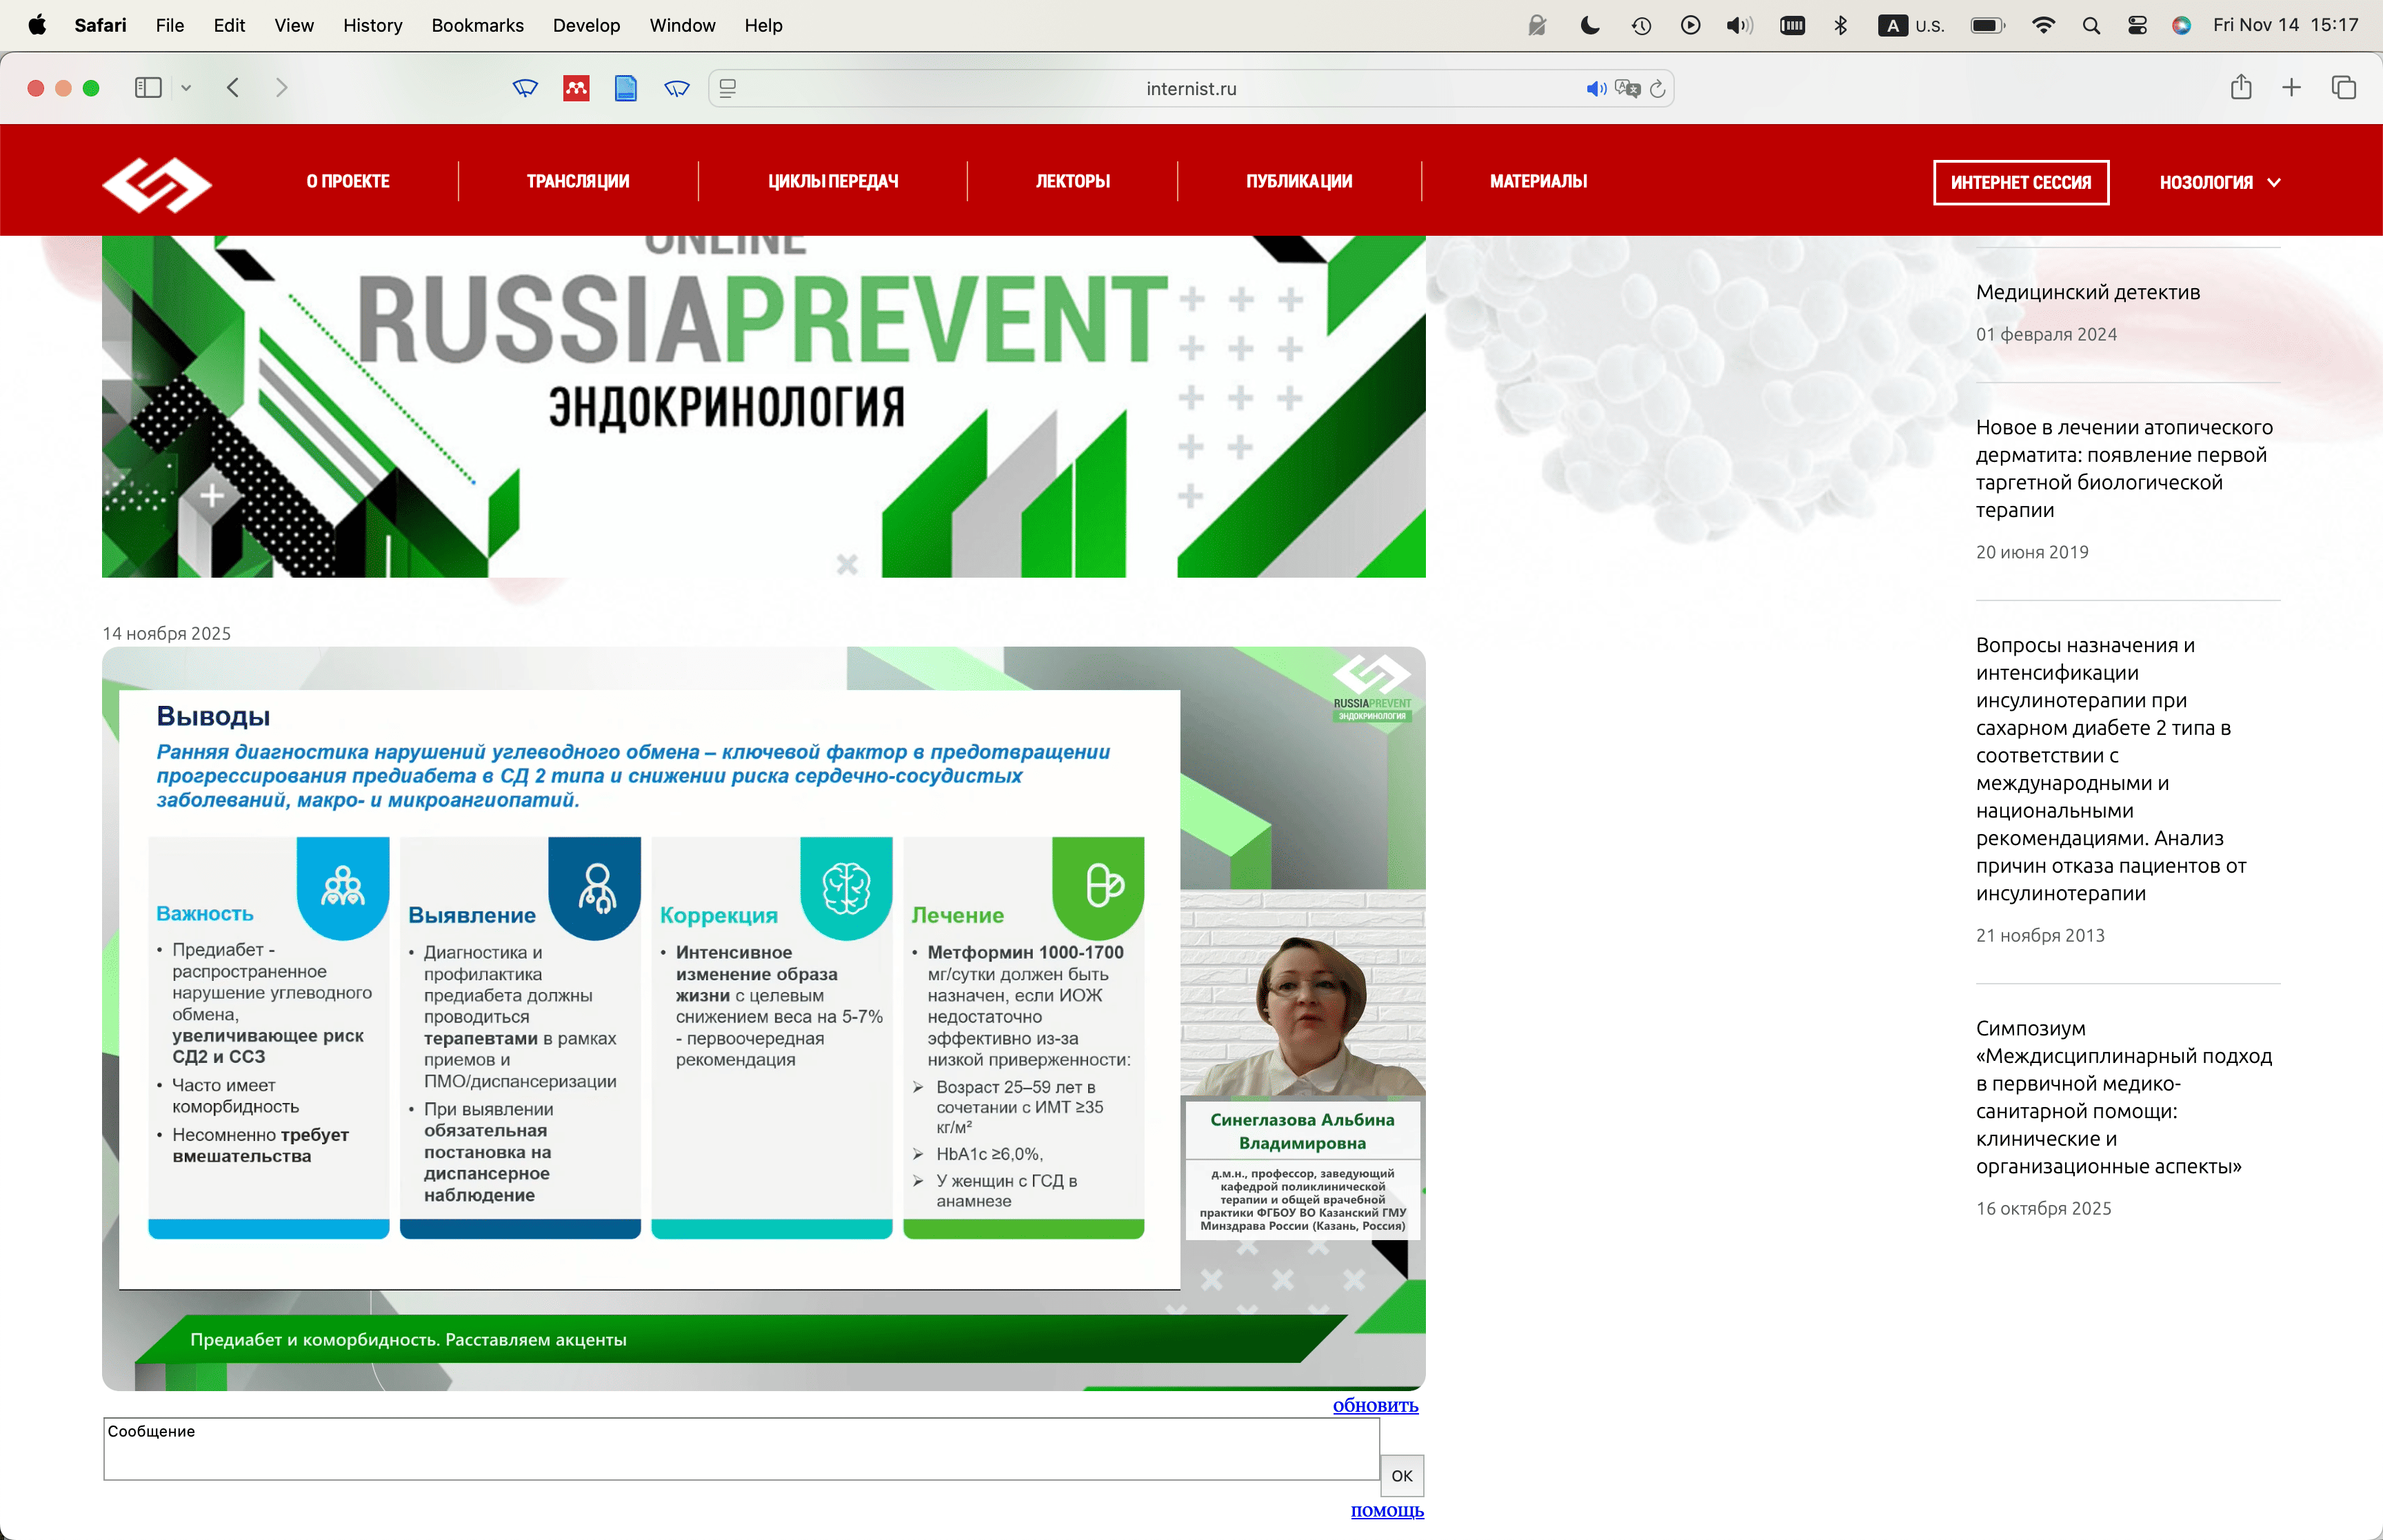Click the ИНТЕРНЕТ СЕССИЯ button
Viewport: 2383px width, 1540px height.
point(2020,182)
